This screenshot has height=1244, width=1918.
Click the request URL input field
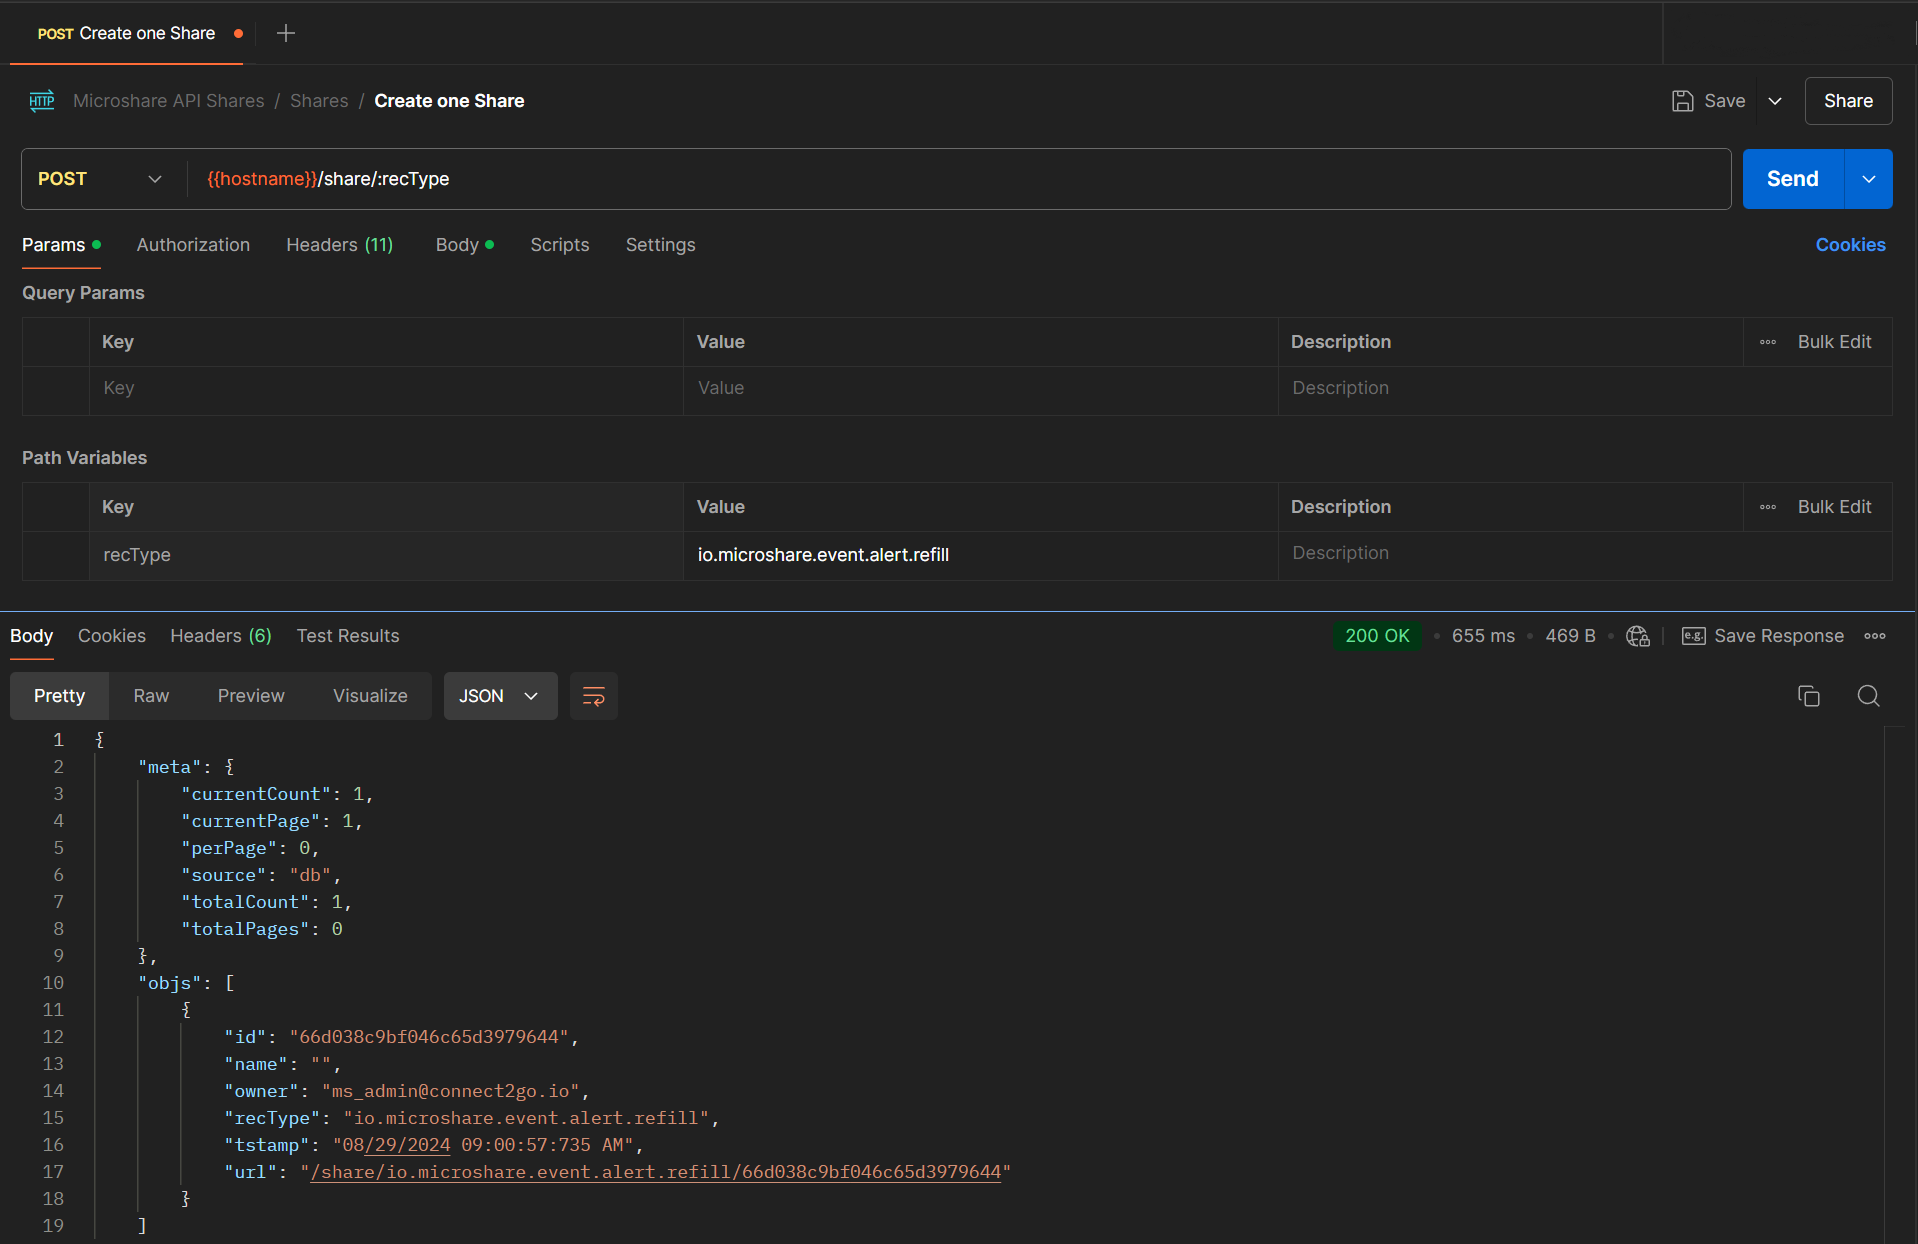coord(960,179)
